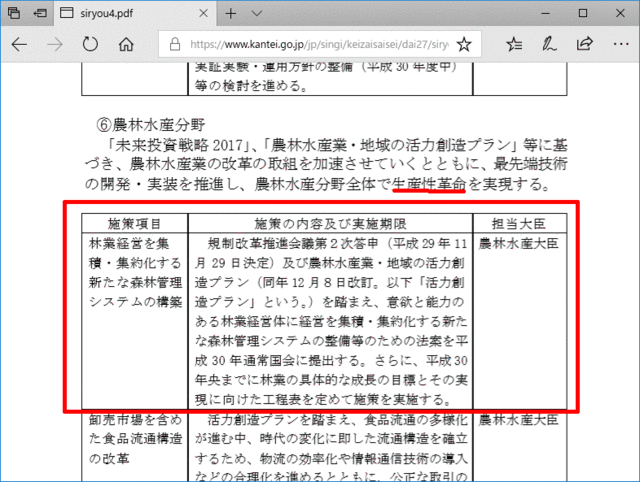Close the siryou4.pdf tab

pyautogui.click(x=204, y=14)
